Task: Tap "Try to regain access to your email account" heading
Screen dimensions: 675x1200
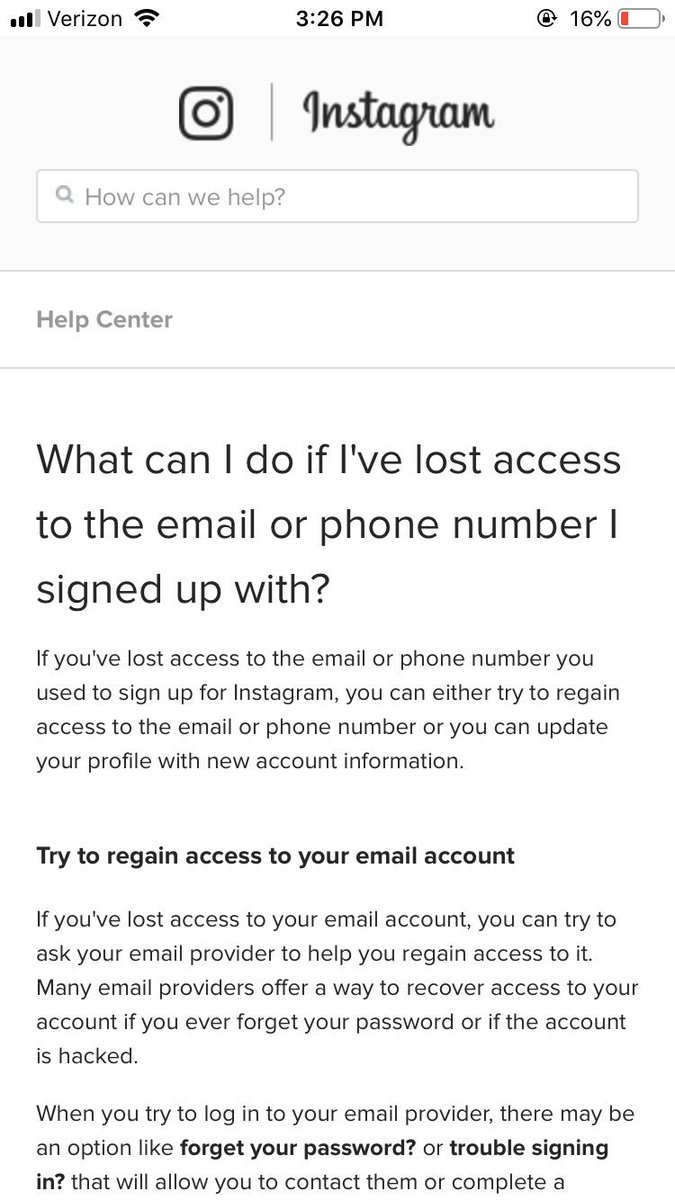Action: pyautogui.click(x=275, y=856)
